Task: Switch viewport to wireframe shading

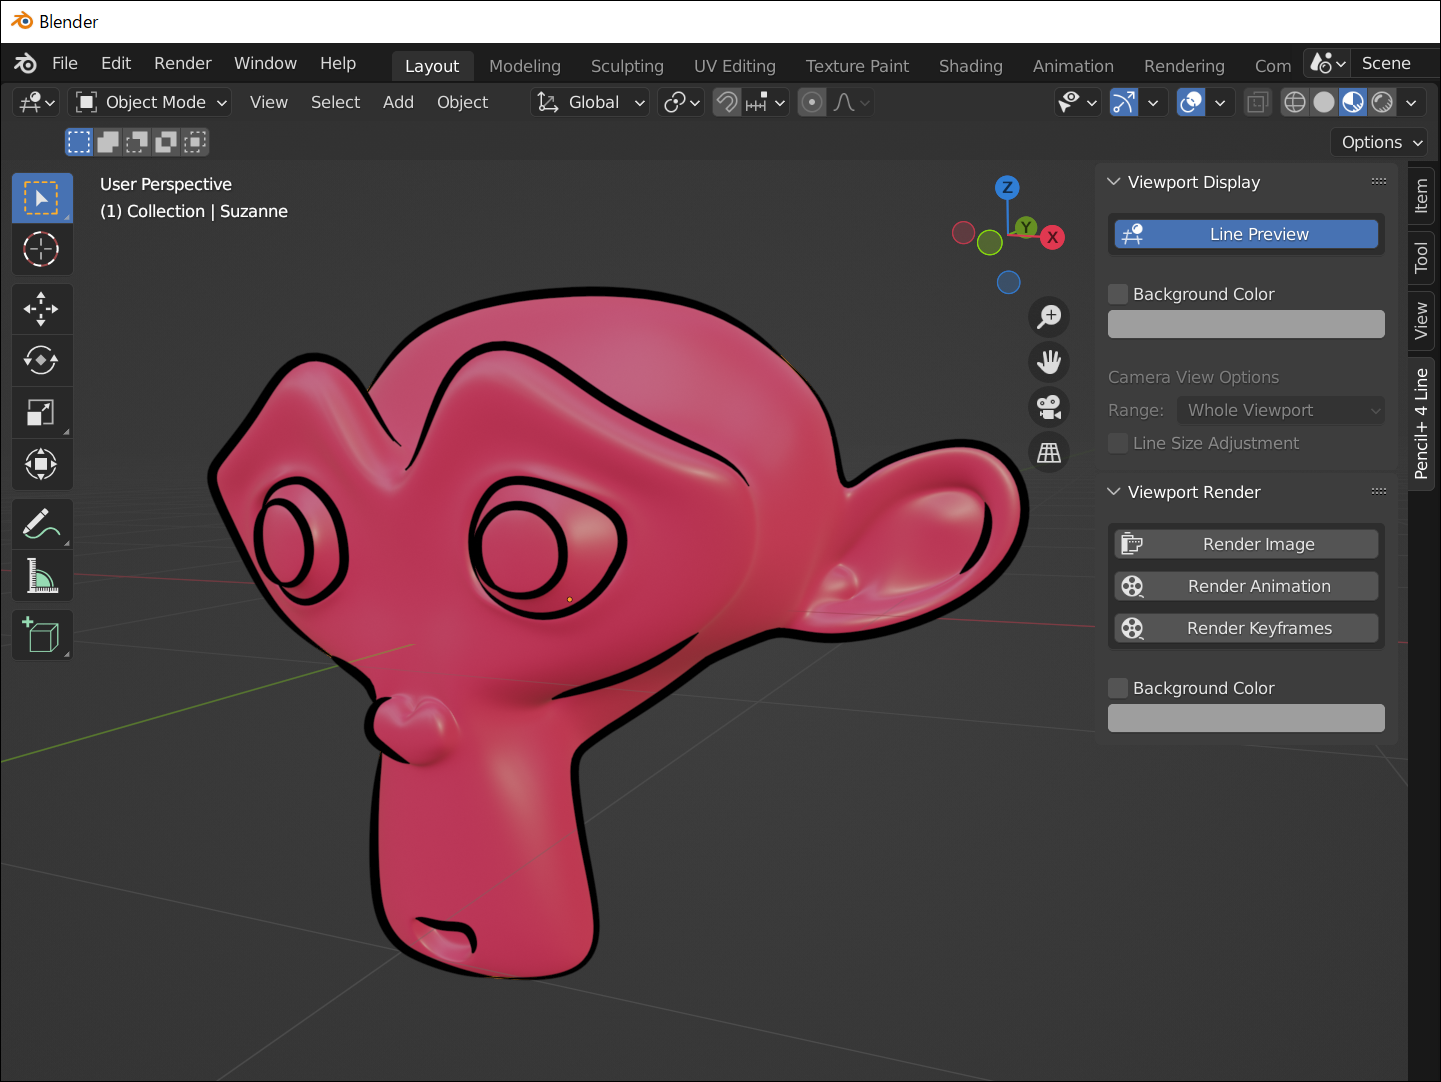Action: pyautogui.click(x=1294, y=101)
